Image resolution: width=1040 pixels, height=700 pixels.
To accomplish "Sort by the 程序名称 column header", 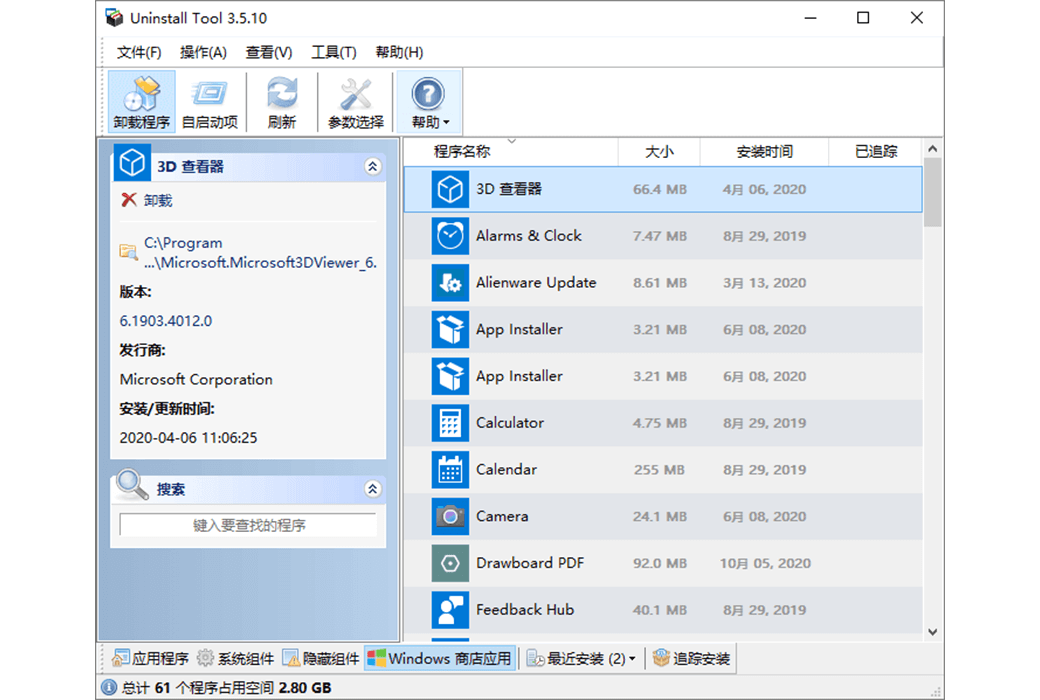I will coord(511,152).
